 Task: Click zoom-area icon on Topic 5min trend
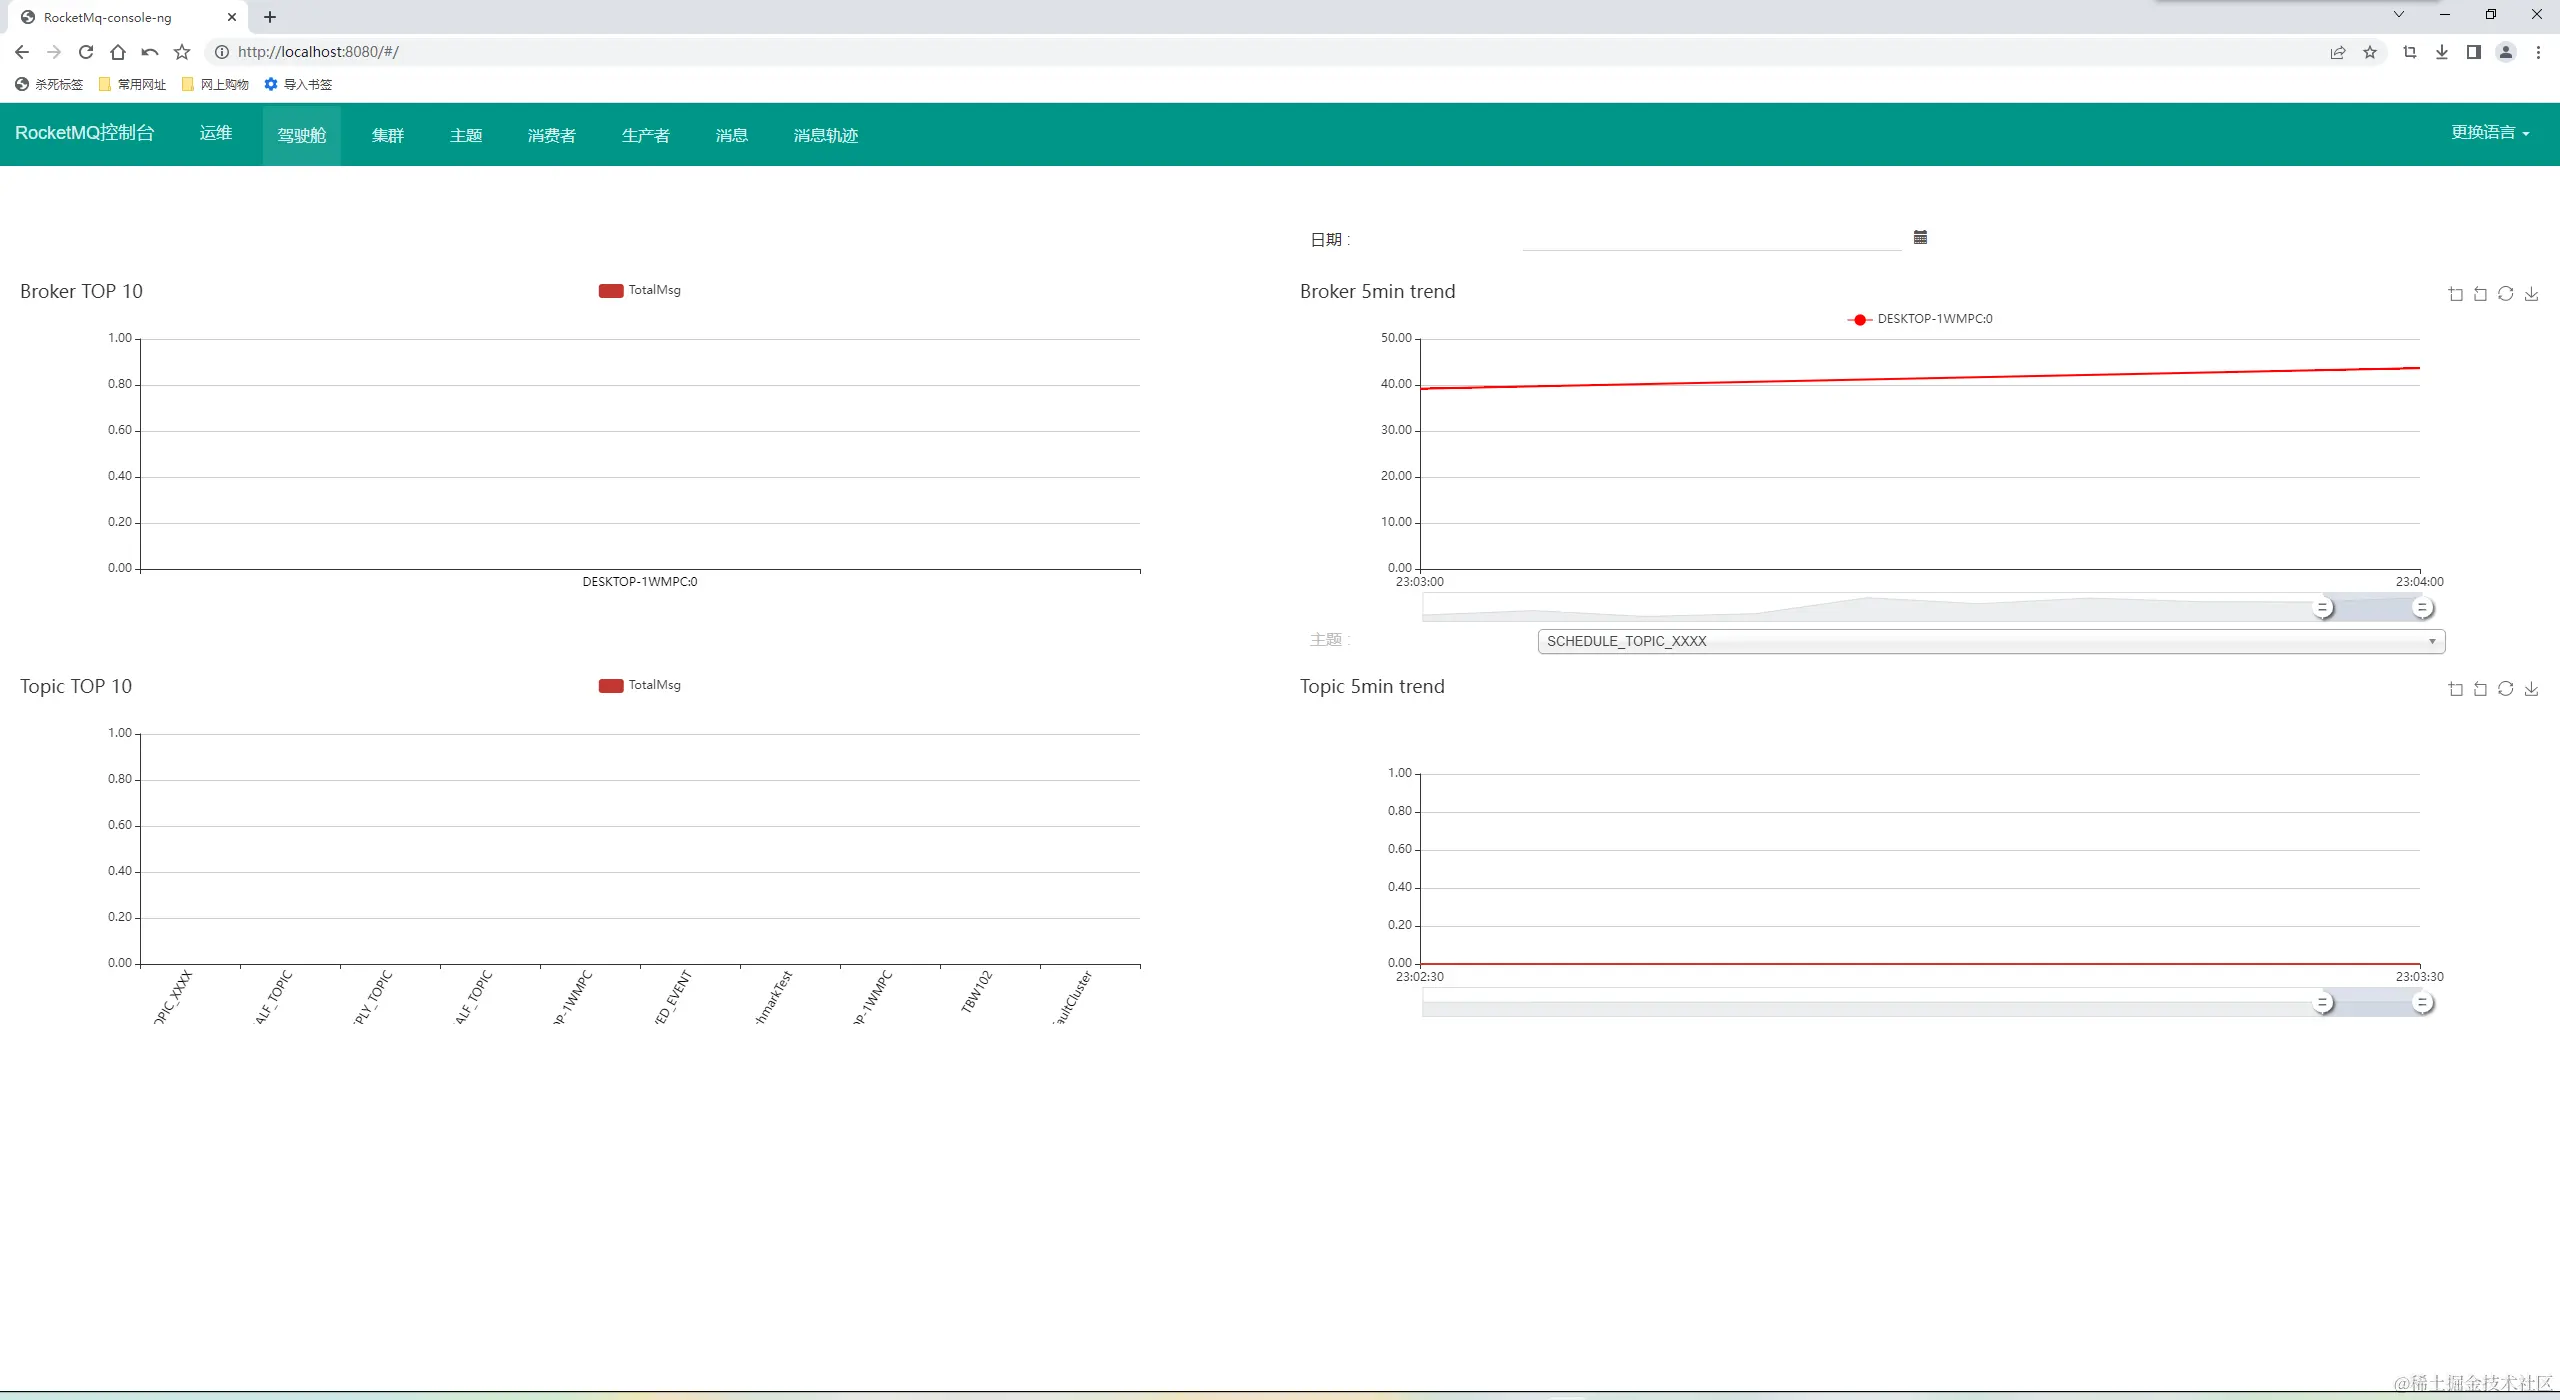[2455, 689]
